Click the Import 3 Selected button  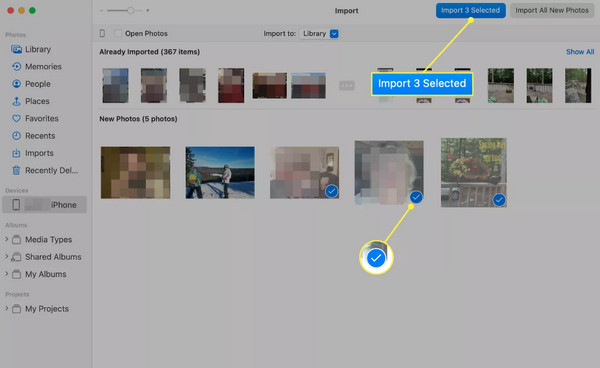(x=471, y=10)
